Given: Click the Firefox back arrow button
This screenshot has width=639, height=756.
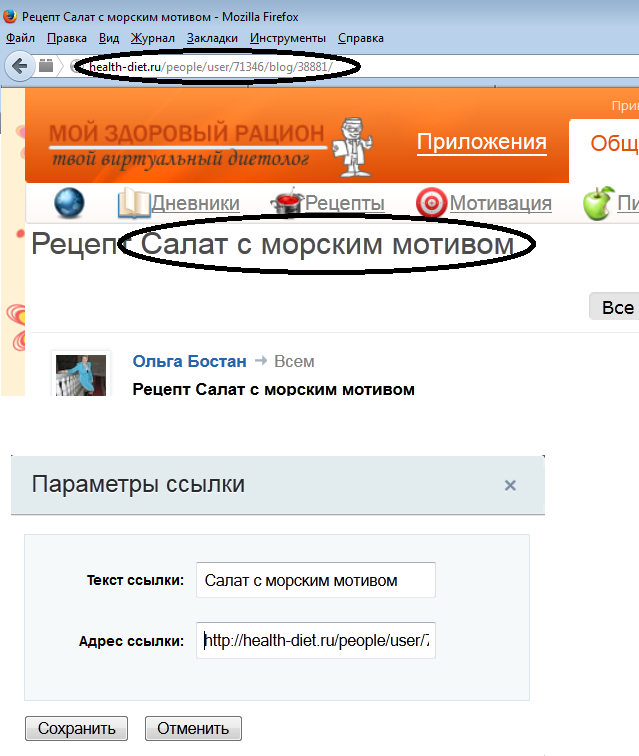Looking at the screenshot, I should [18, 66].
